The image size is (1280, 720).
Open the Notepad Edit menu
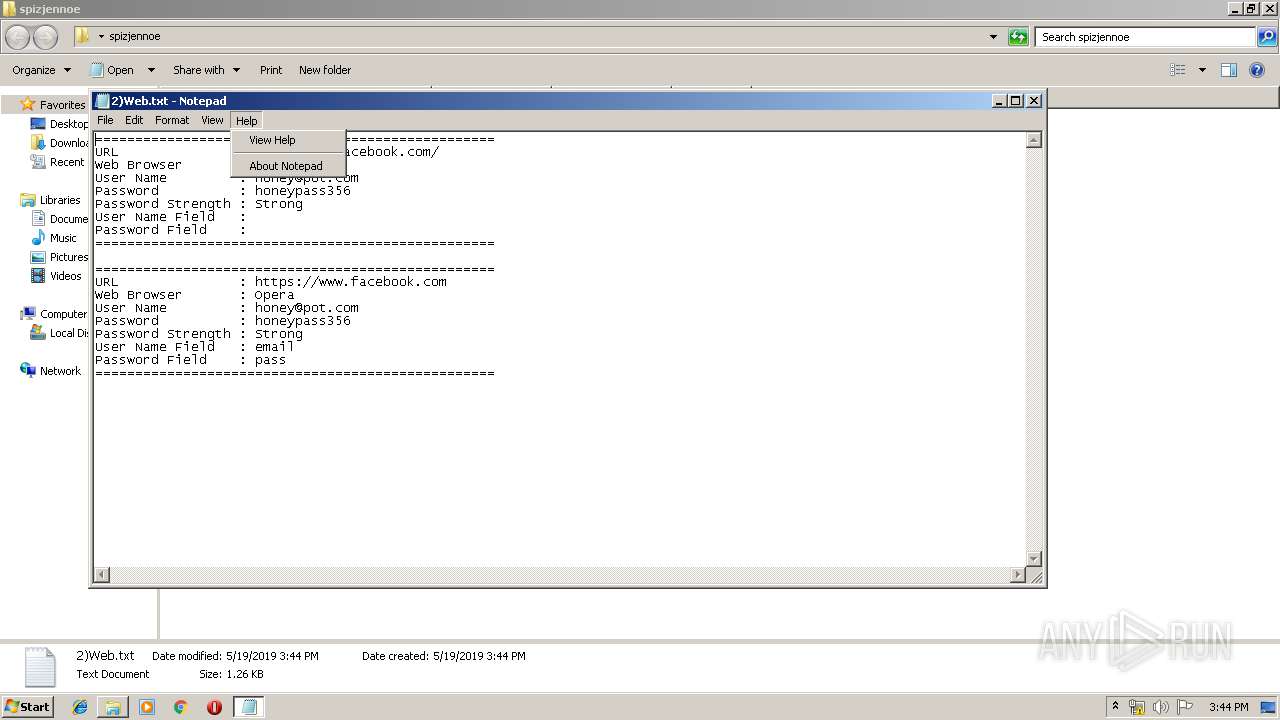click(134, 120)
